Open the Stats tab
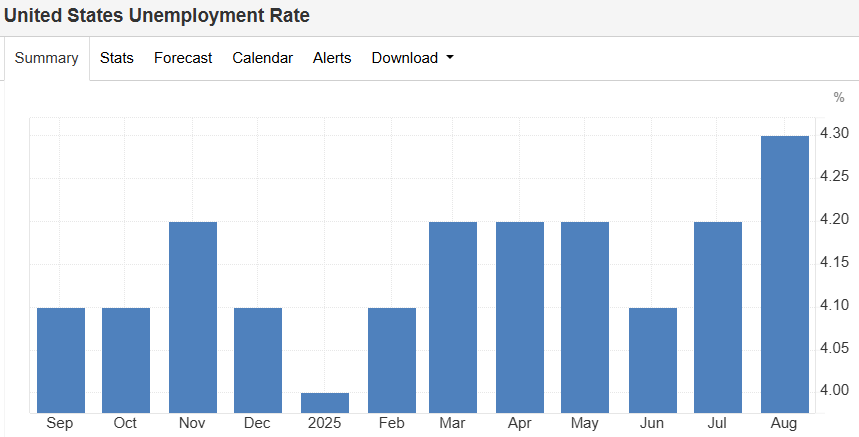Screen dimensions: 859x437 tap(116, 58)
